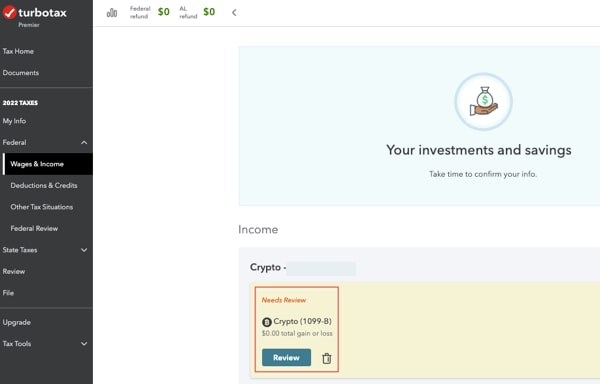The image size is (600, 384).
Task: Click the Review button for Crypto
Action: pos(286,358)
